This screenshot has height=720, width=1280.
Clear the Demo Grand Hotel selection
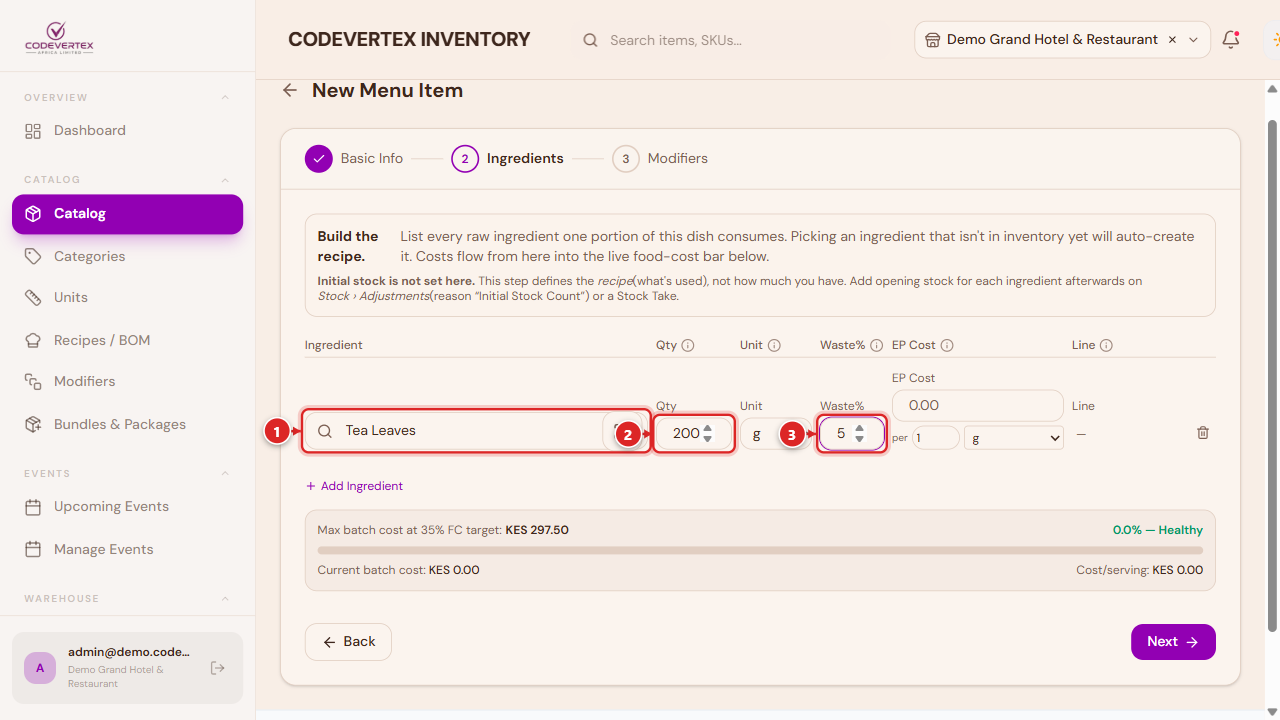pos(1172,40)
